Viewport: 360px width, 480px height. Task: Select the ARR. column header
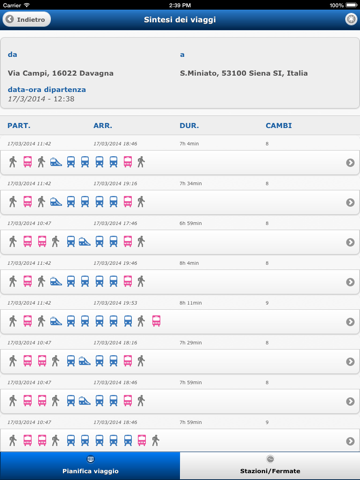103,126
